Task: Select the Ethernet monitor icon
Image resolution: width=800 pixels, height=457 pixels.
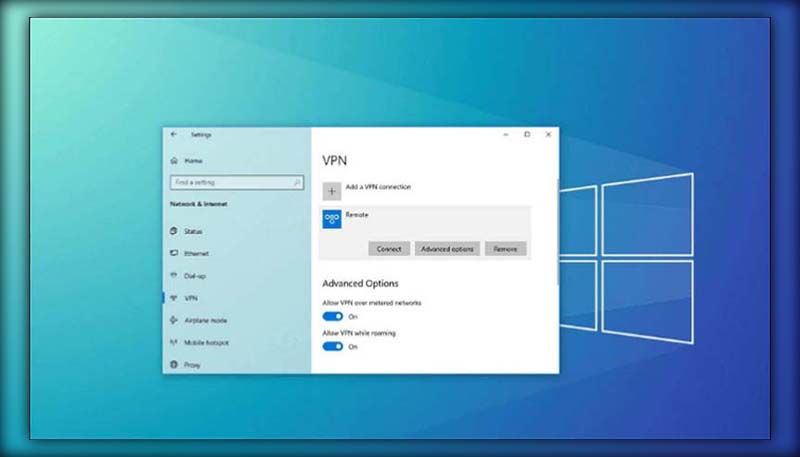Action: [174, 253]
